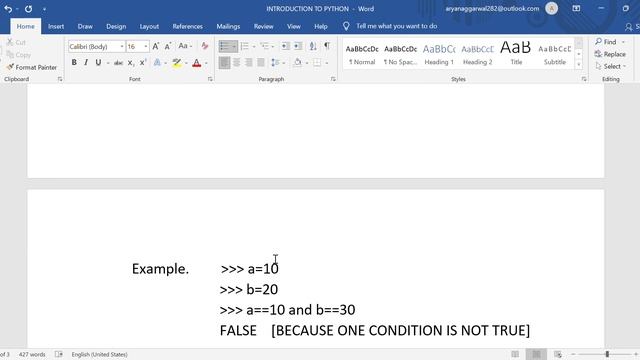Viewport: 640px width, 360px height.
Task: Open the Design tab
Action: [x=116, y=26]
